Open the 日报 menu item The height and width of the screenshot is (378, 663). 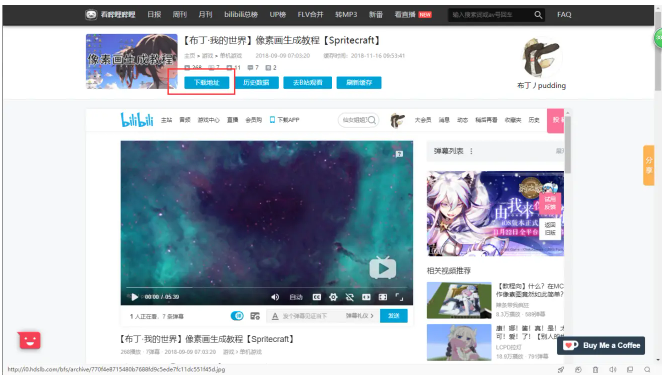[154, 14]
